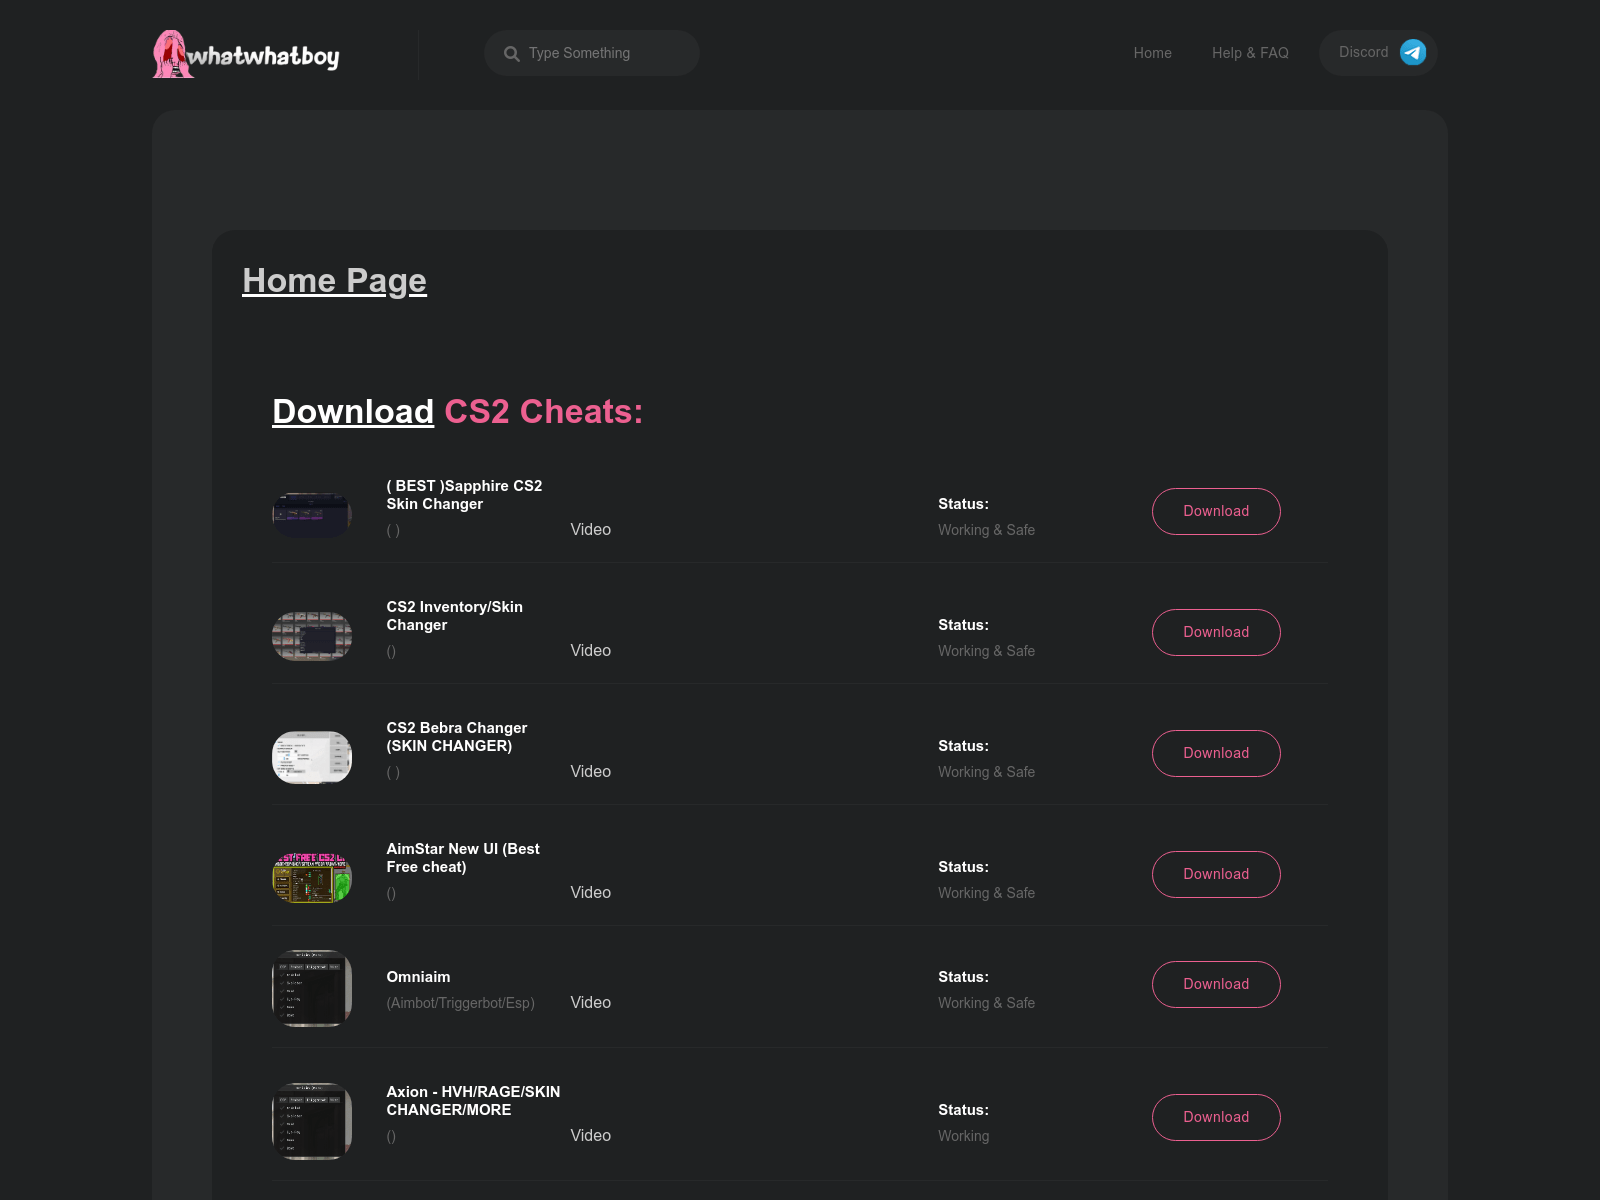Open Axion HVH/RAGE thumbnail image

312,1121
